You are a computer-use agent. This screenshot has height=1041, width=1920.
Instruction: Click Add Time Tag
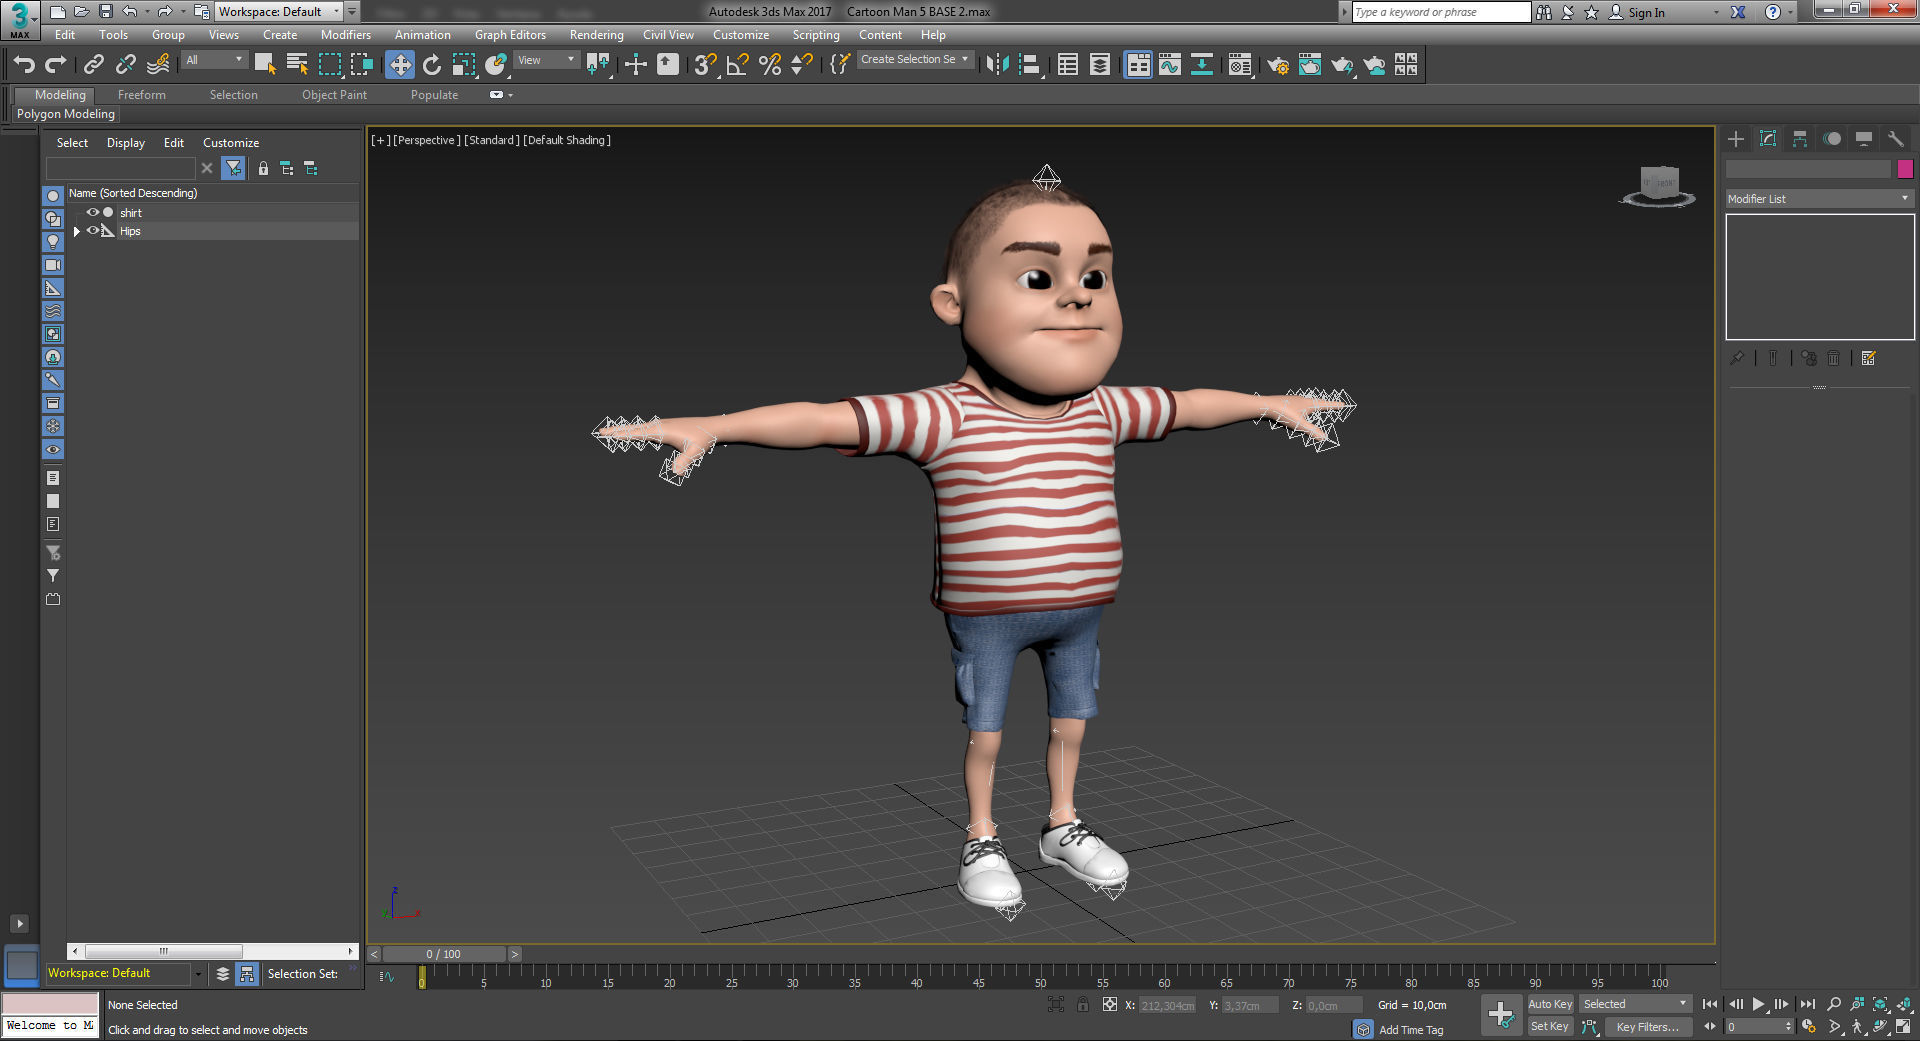coord(1411,1030)
